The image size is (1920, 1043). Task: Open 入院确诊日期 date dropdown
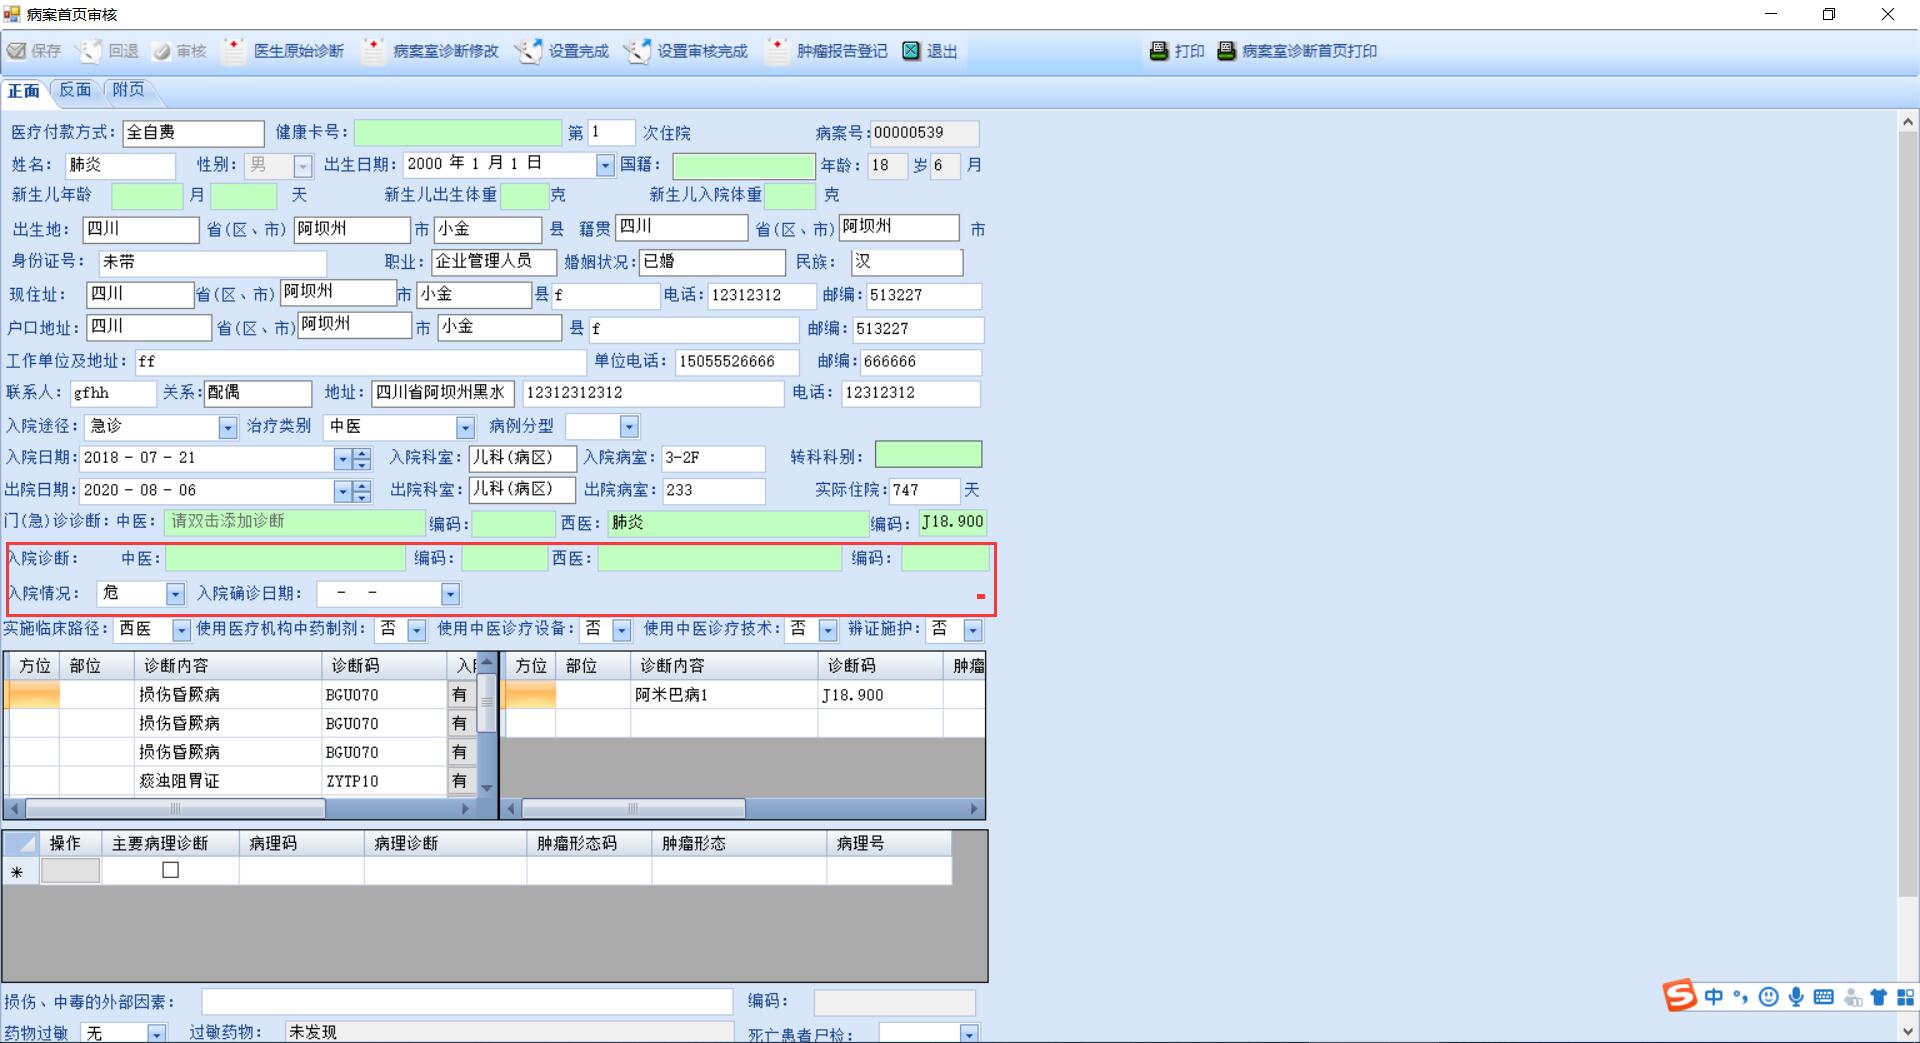450,595
